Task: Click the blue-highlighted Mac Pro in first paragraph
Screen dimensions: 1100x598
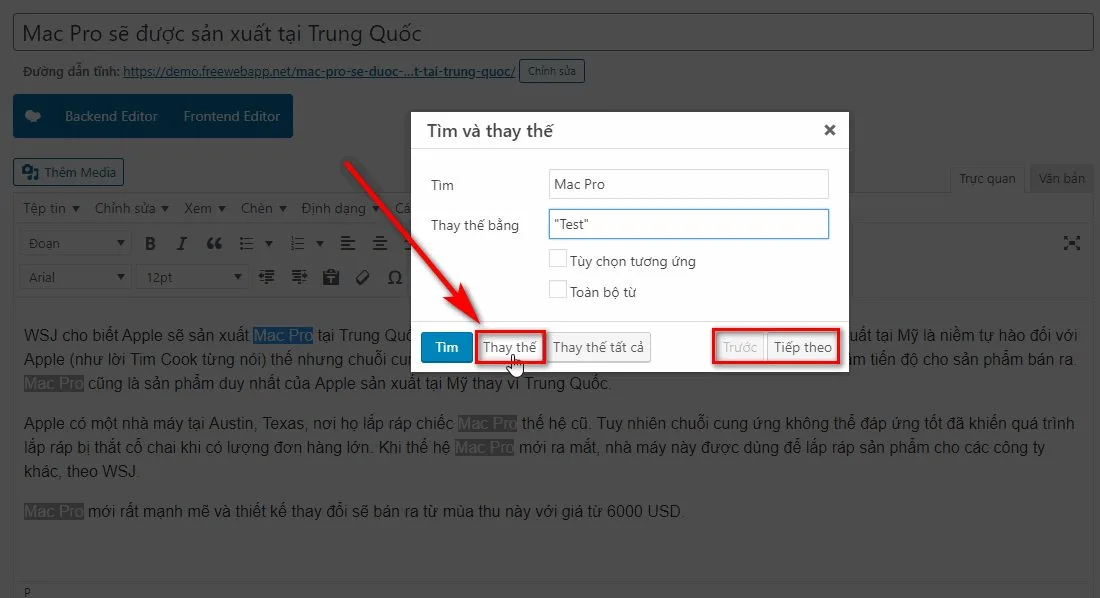Action: pyautogui.click(x=283, y=335)
